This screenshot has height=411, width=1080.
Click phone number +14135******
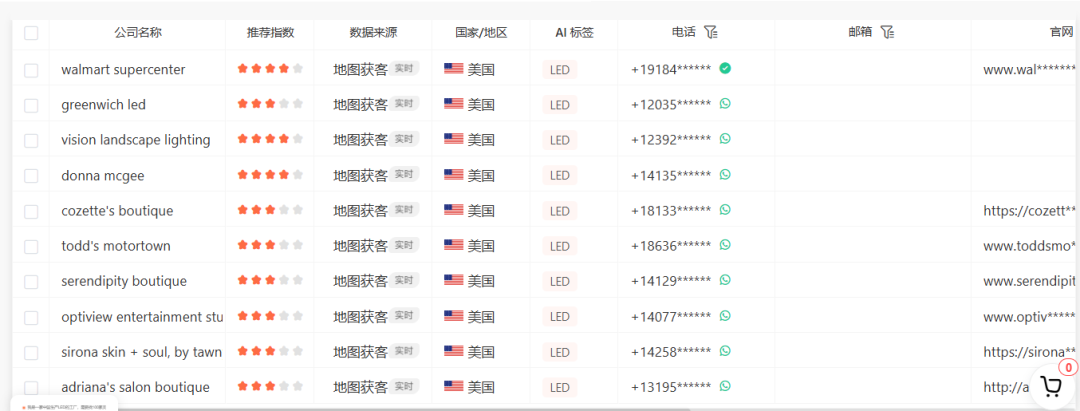pos(671,176)
